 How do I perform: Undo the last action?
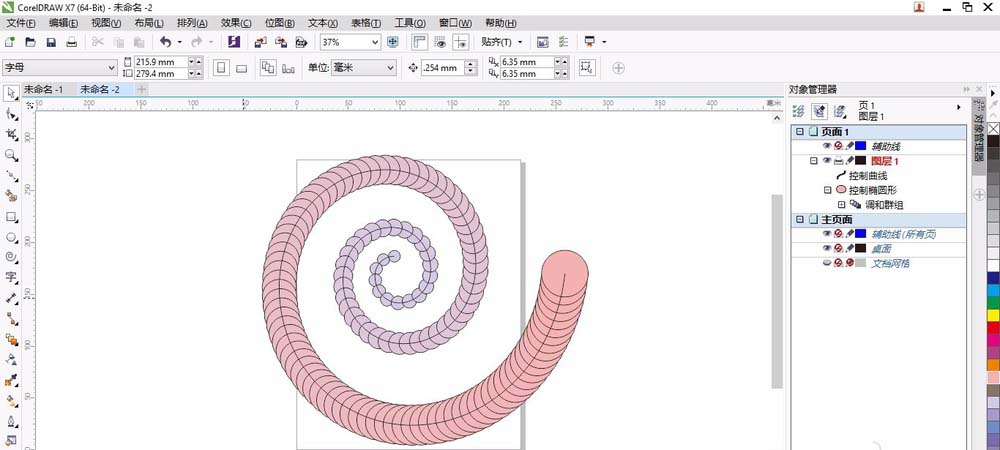[166, 42]
